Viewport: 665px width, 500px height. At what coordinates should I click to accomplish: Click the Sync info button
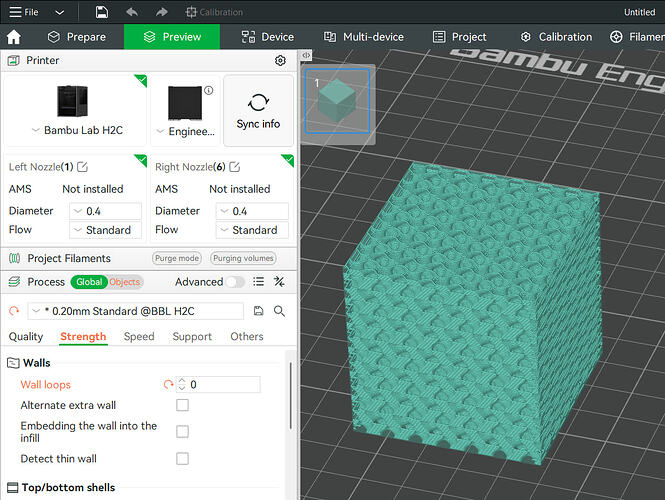tap(258, 111)
